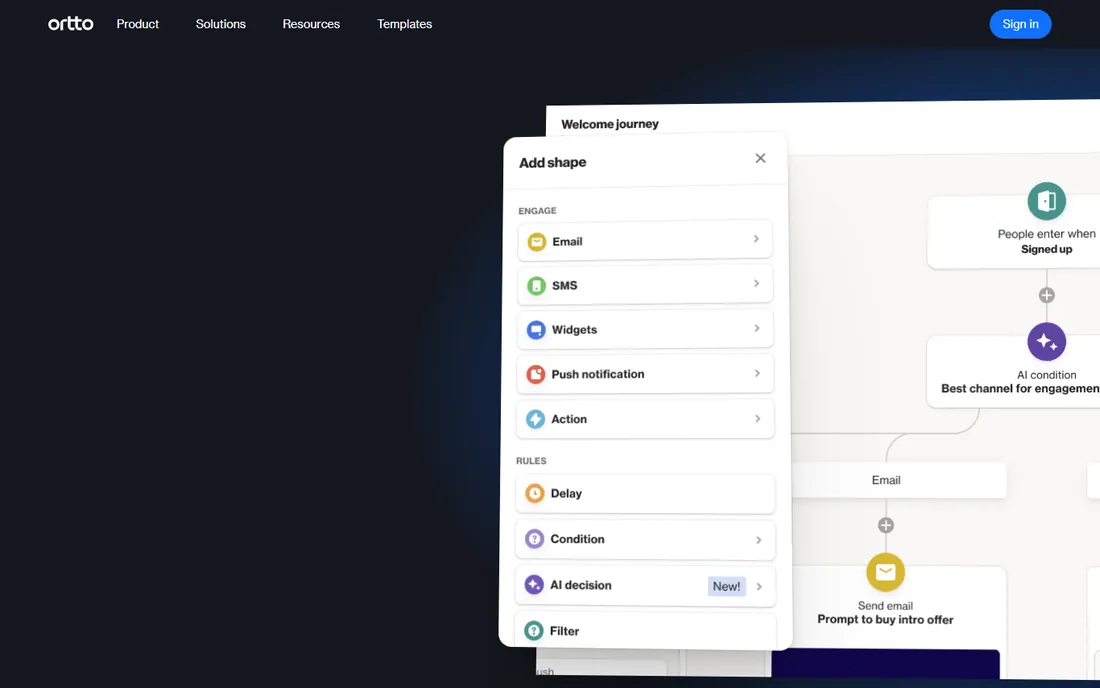1100x688 pixels.
Task: Select the Email branch label
Action: coord(886,480)
